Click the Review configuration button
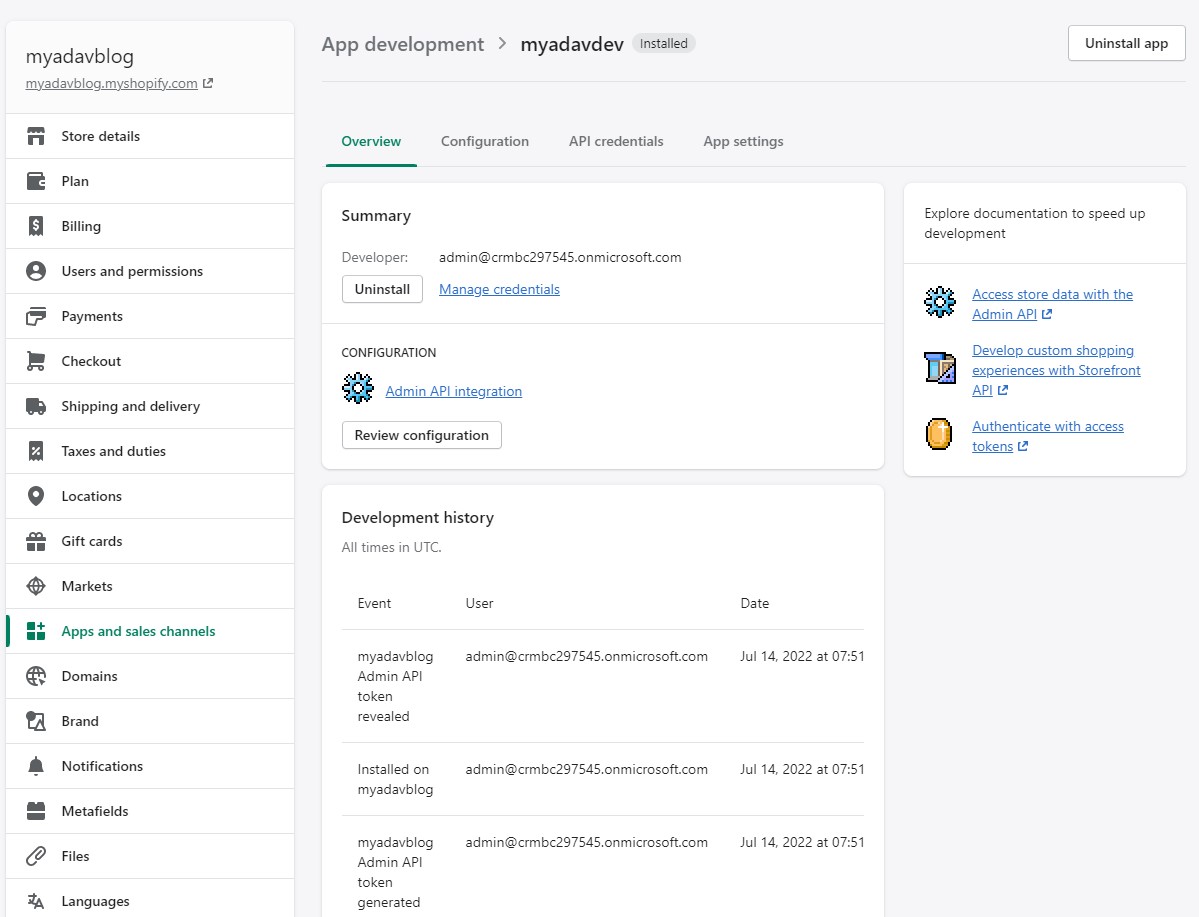Viewport: 1199px width, 917px height. [x=421, y=435]
